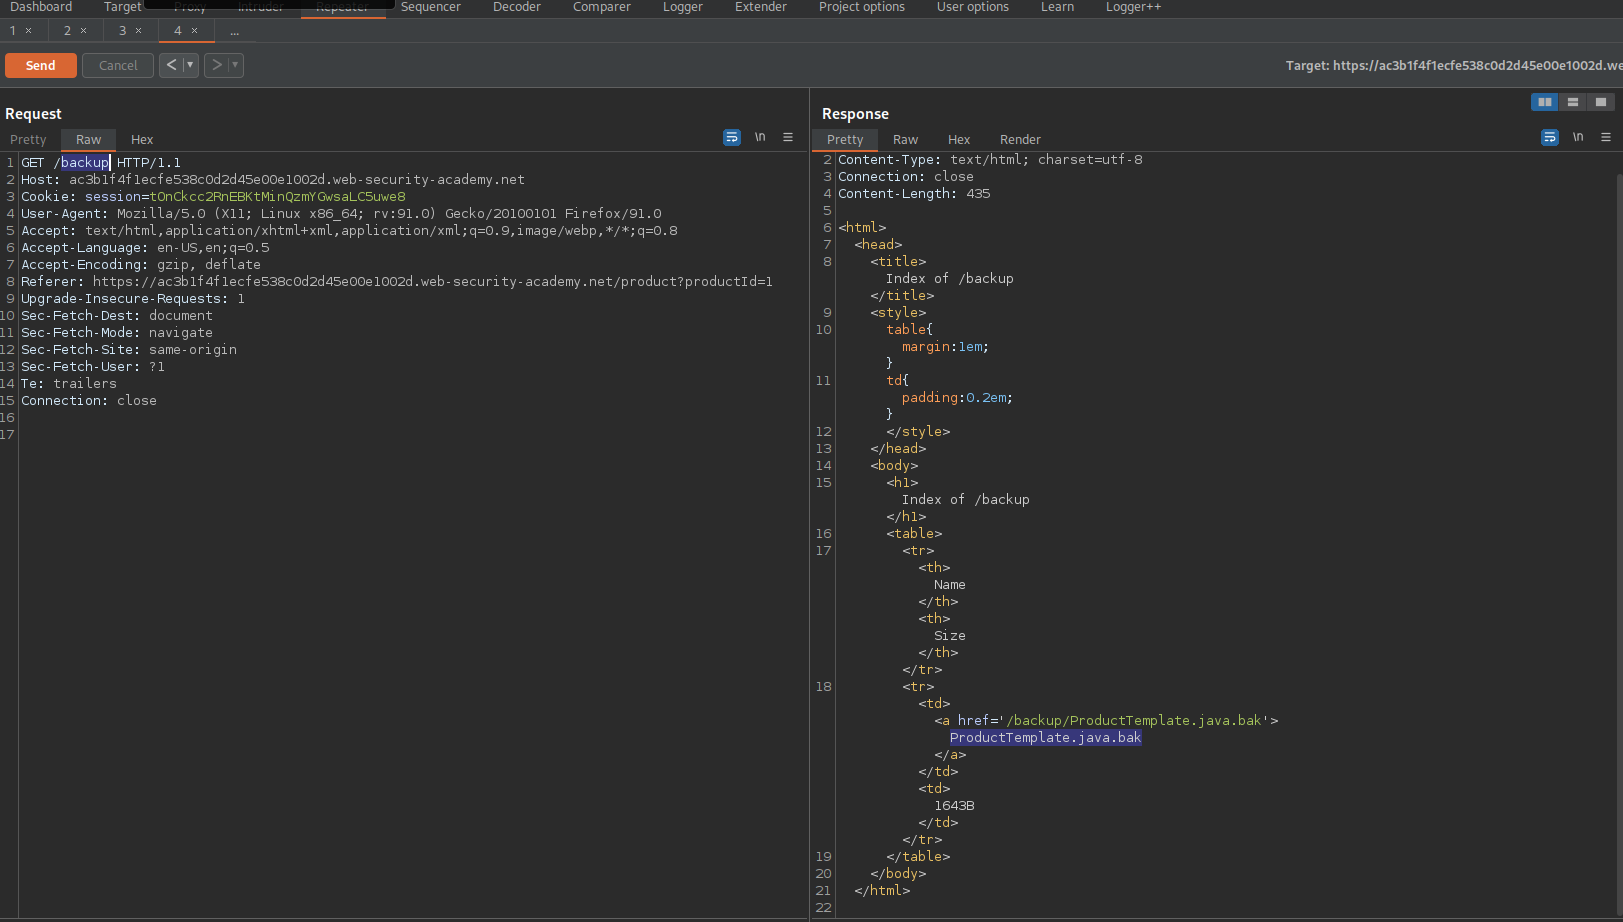Open Response pane options menu

(x=1606, y=137)
